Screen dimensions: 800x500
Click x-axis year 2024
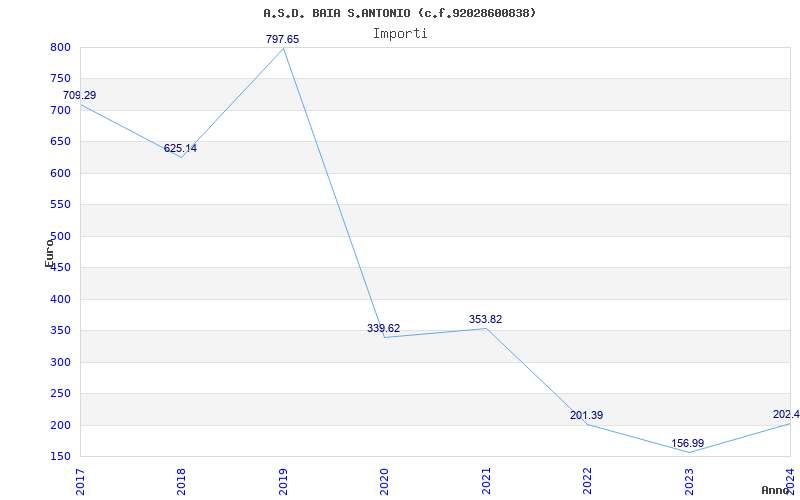790,482
